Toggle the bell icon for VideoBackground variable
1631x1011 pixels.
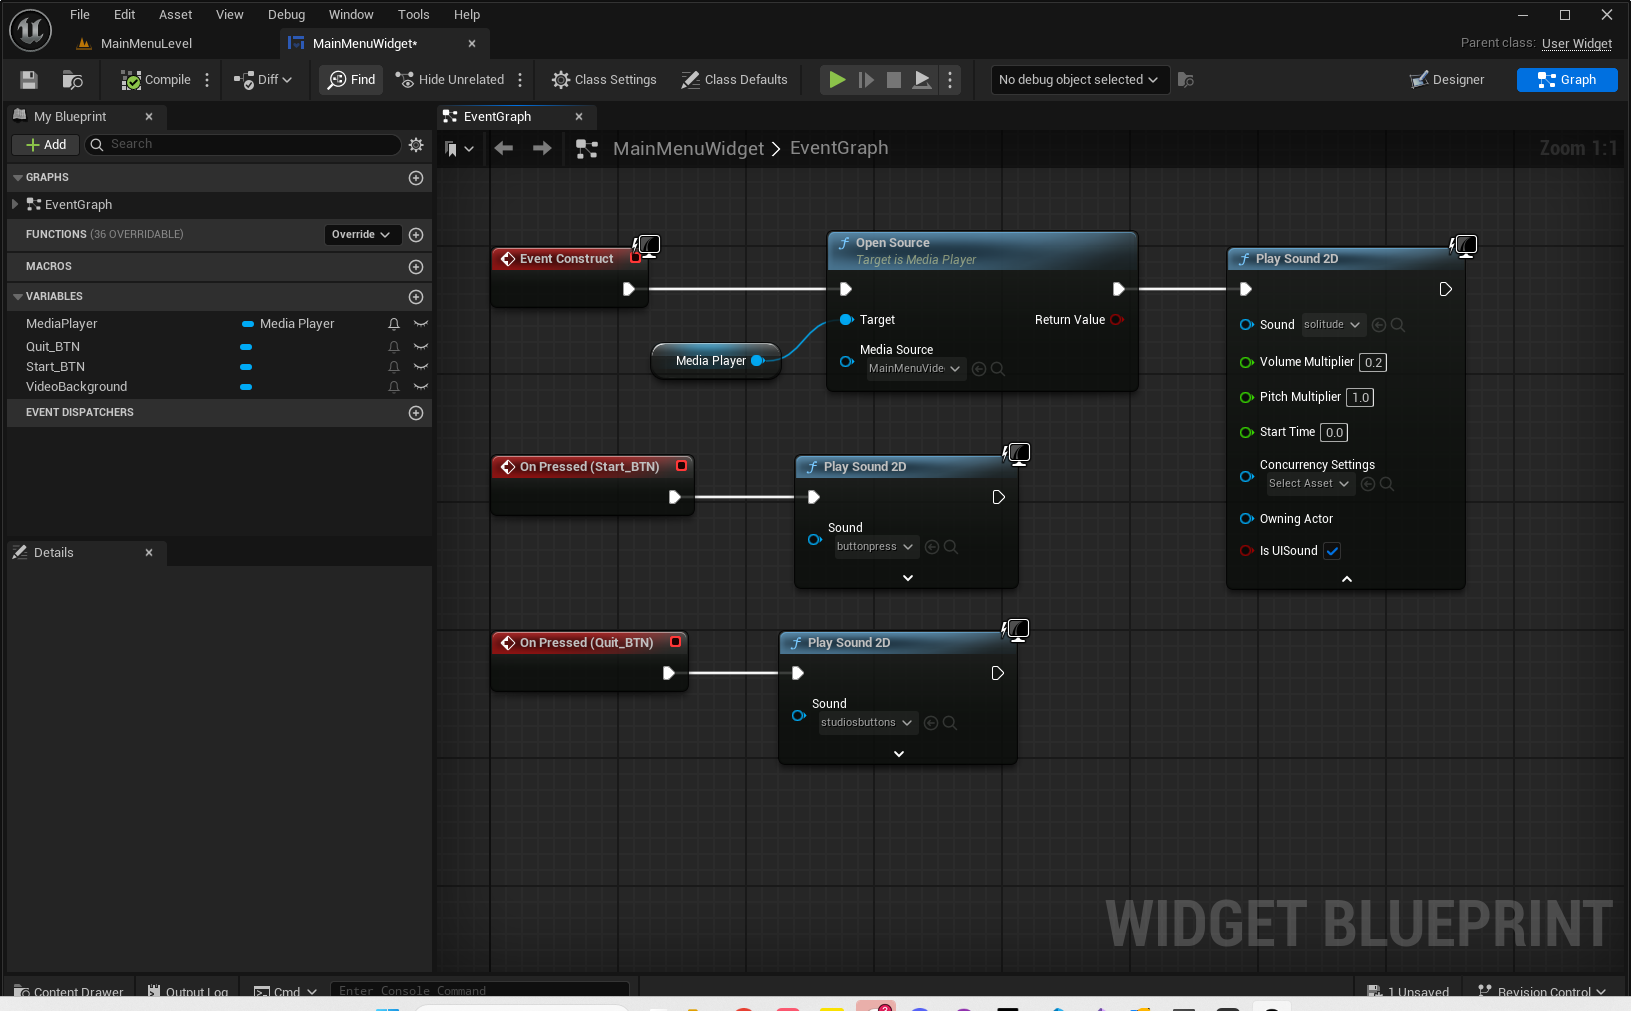click(x=394, y=387)
